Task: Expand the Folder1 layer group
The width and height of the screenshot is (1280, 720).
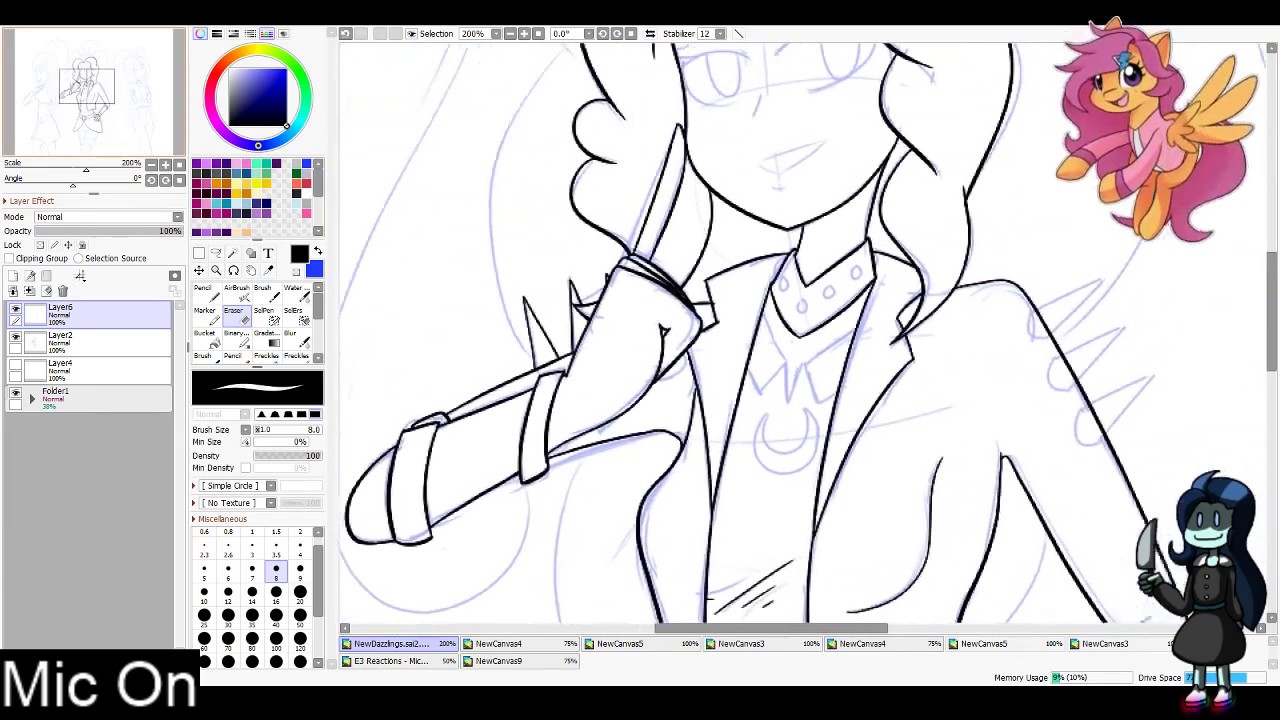Action: coord(32,399)
